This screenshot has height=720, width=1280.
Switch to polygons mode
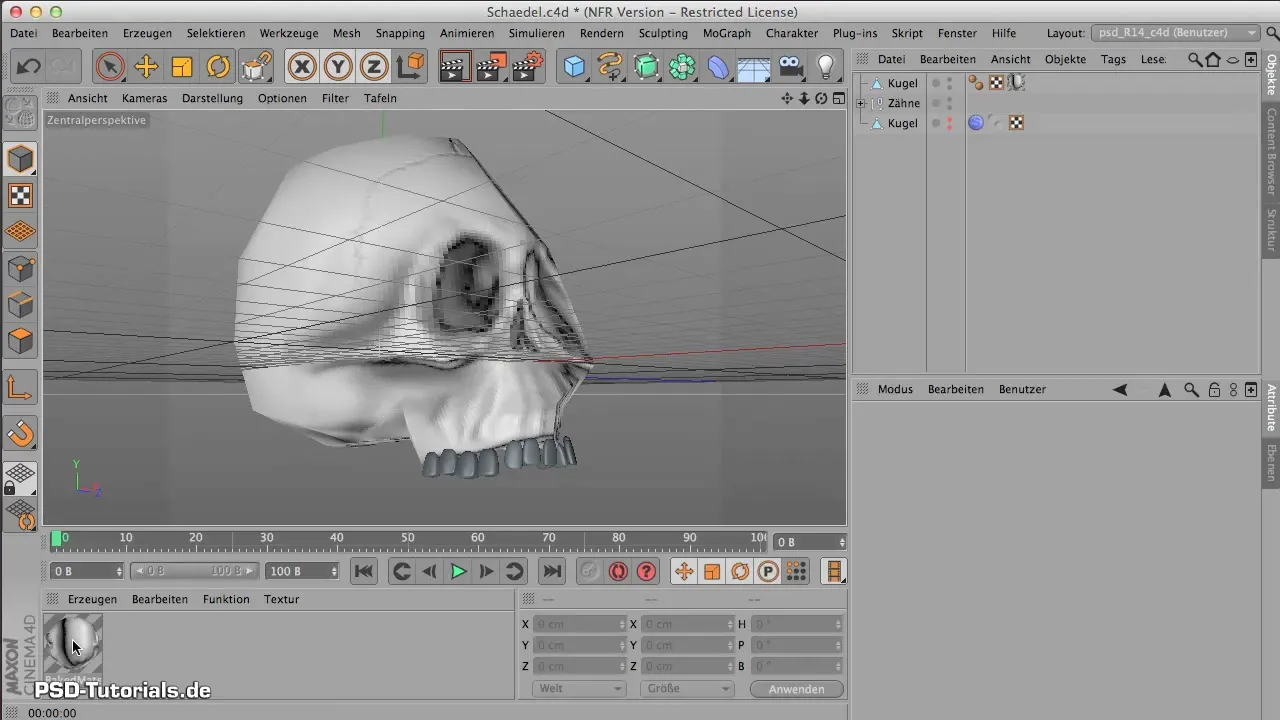click(x=21, y=340)
